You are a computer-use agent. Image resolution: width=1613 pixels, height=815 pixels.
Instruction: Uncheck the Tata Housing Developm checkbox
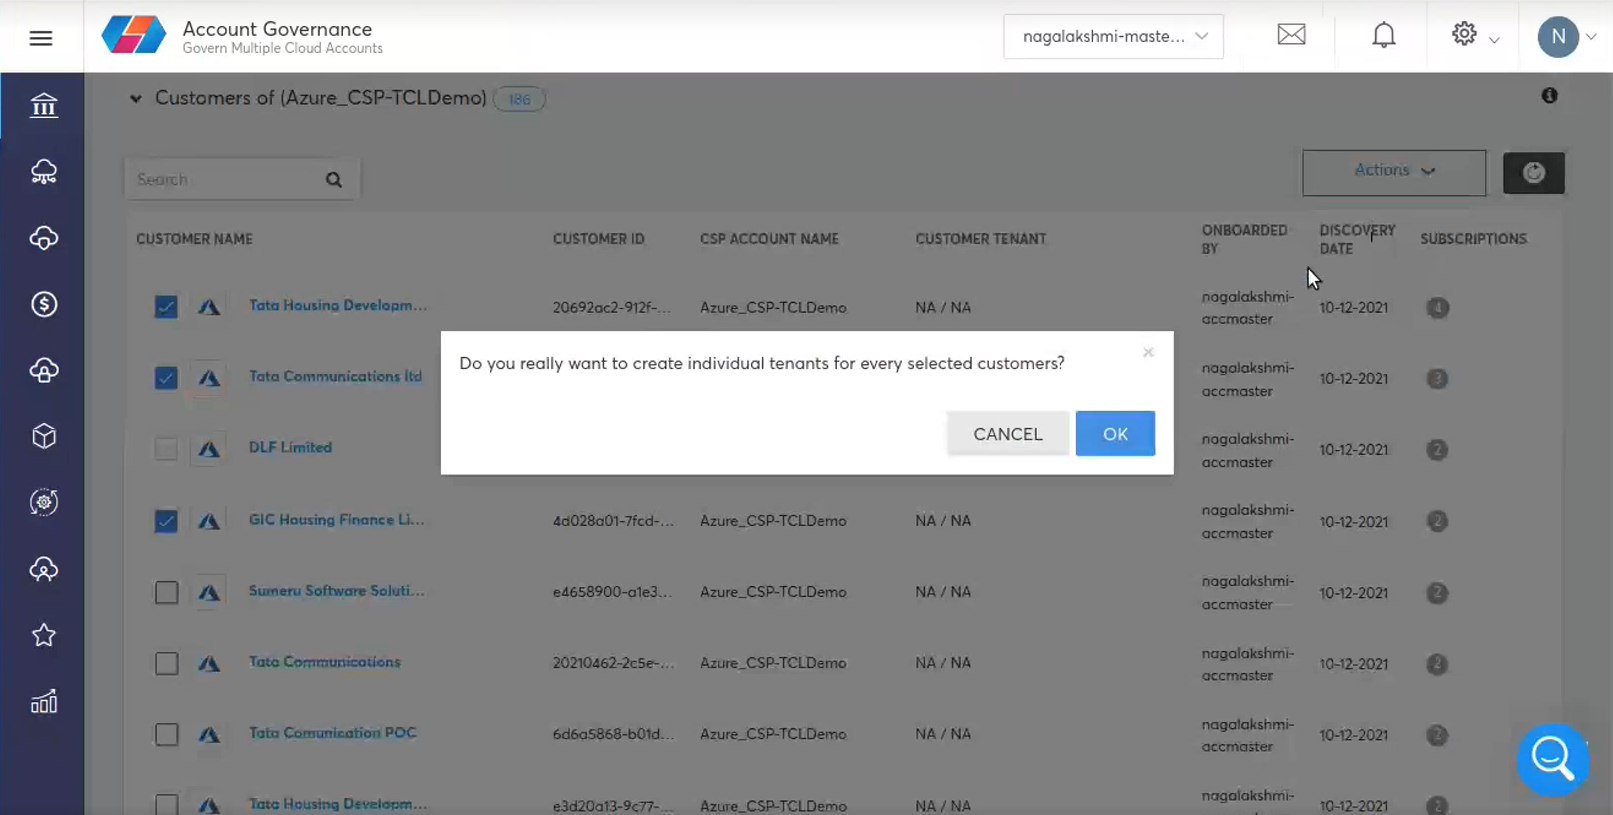pos(166,307)
